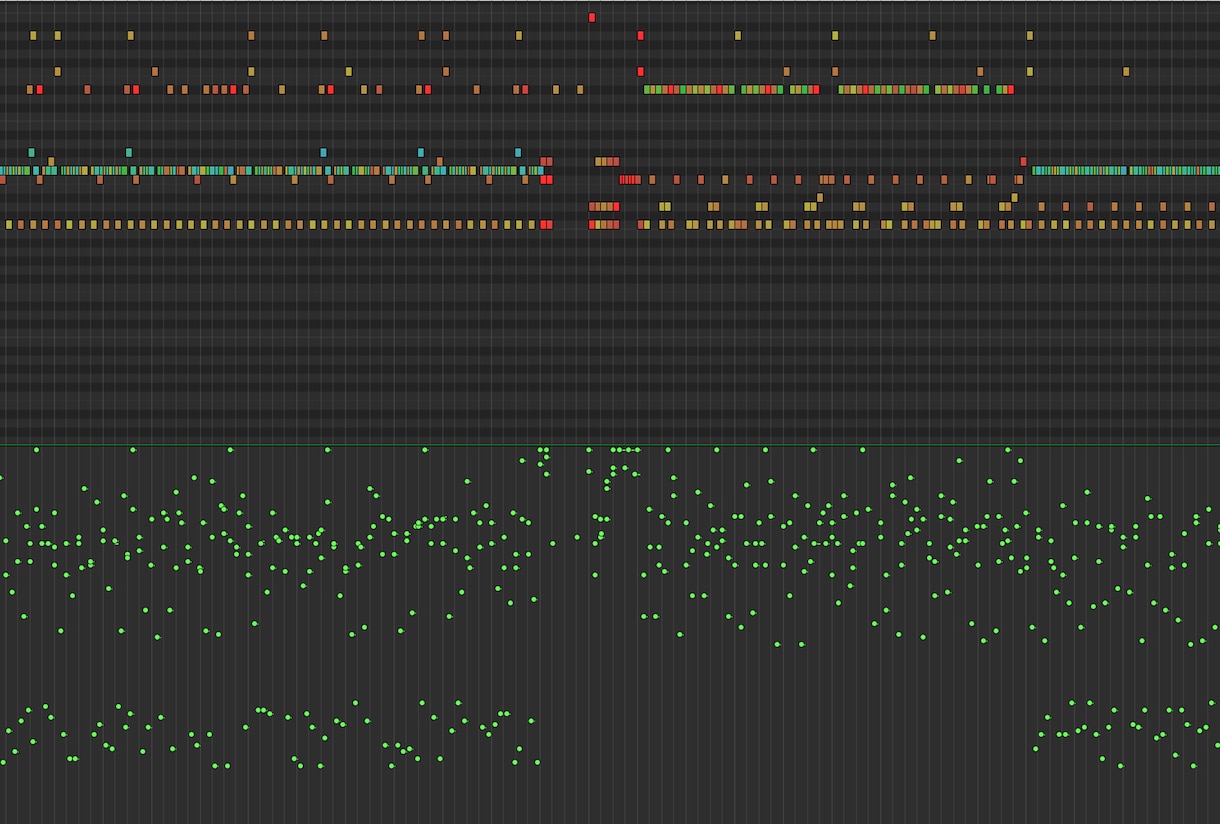This screenshot has height=824, width=1220.
Task: Select the orange four-note group after the gap
Action: click(607, 161)
